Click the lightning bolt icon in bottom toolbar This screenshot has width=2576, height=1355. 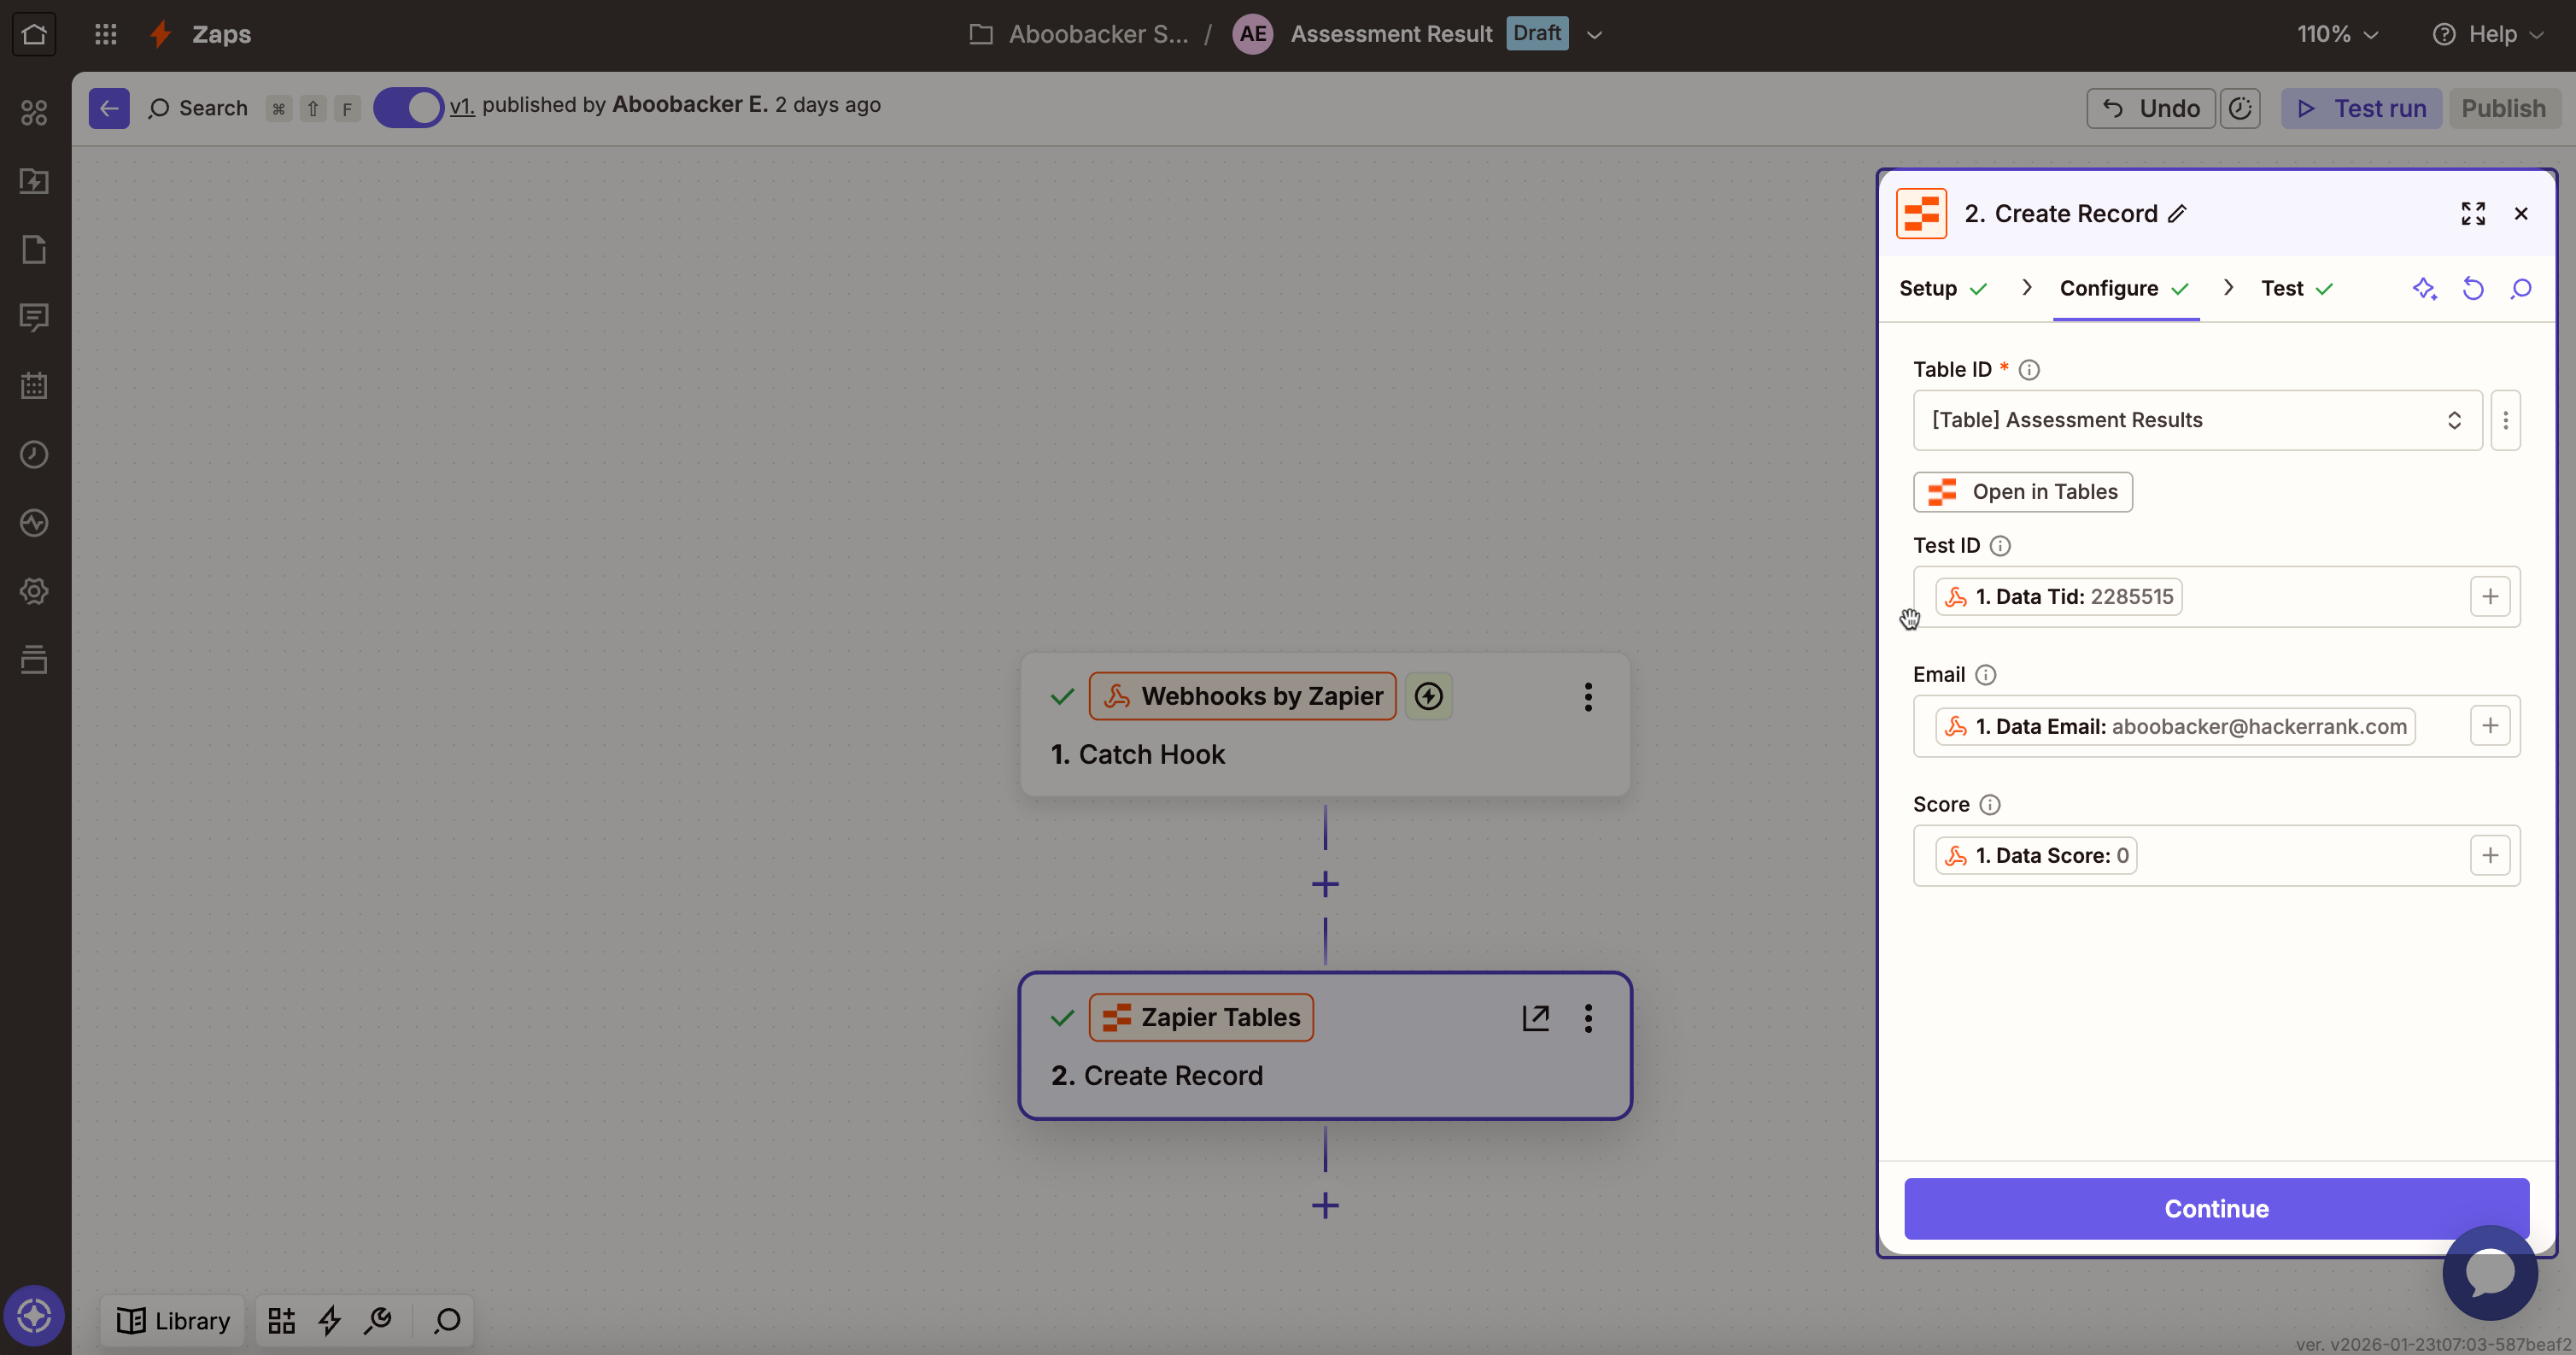[x=329, y=1321]
